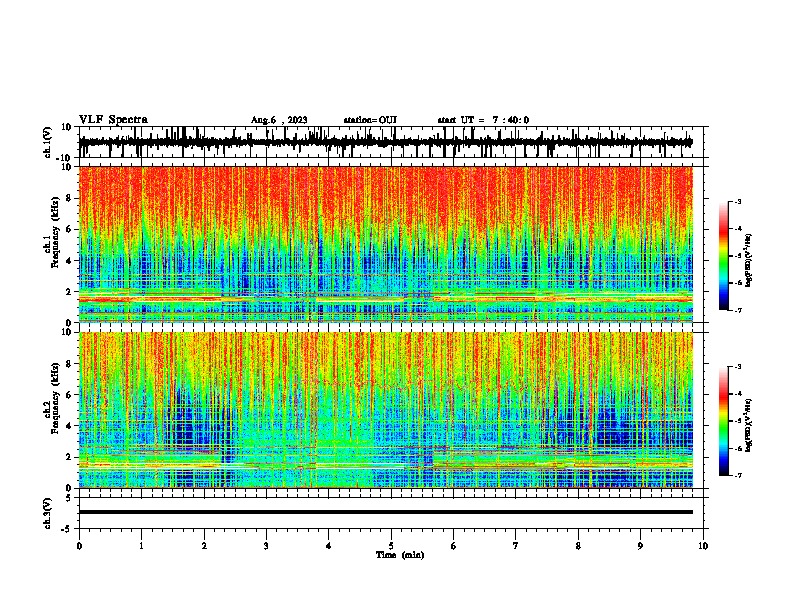Click the log(PSD) unit label beside ch.2 color bar
The height and width of the screenshot is (612, 792).
coord(749,426)
